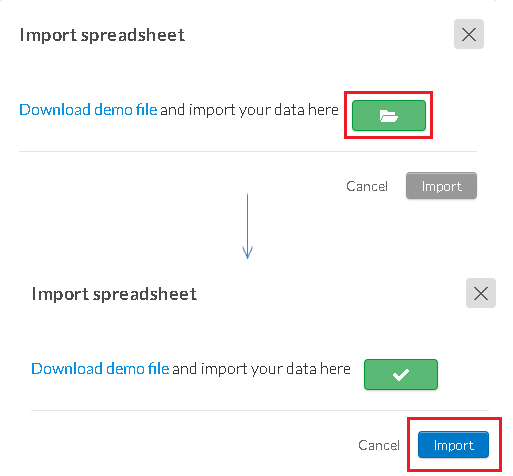Viewport: 513px width, 476px height.
Task: Close the upper Import spreadsheet dialog
Action: point(469,34)
